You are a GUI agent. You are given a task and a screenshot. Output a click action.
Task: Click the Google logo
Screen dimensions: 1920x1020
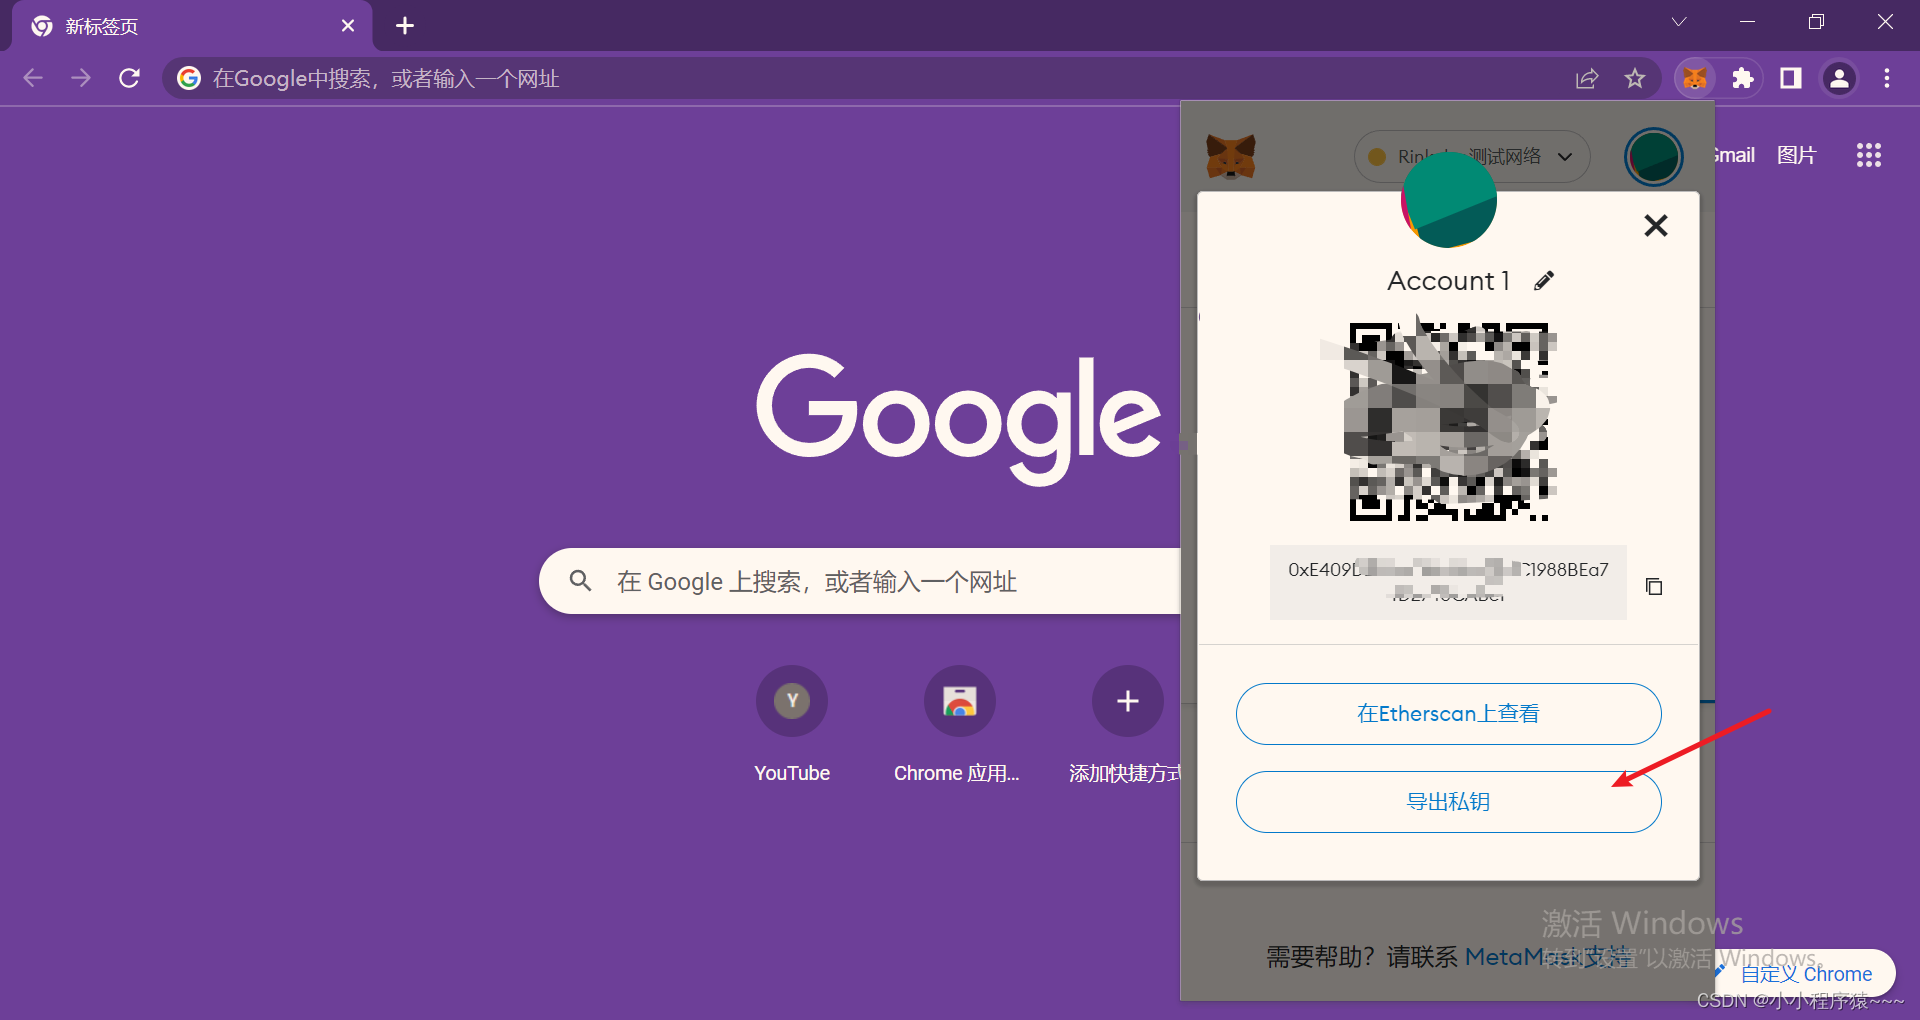958,418
